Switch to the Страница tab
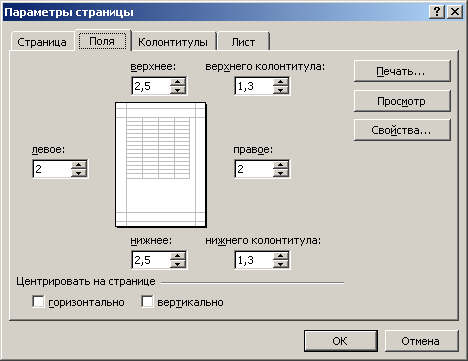 (42, 42)
